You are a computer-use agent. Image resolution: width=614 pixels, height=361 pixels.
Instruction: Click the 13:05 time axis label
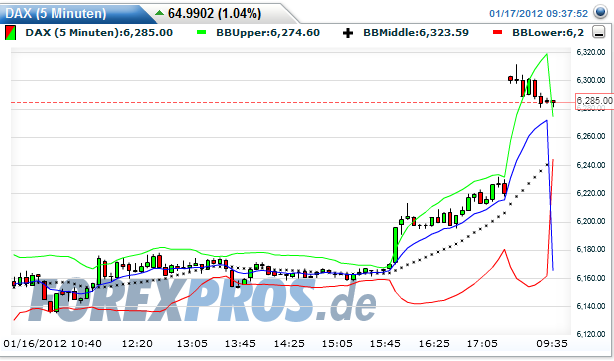[x=192, y=344]
